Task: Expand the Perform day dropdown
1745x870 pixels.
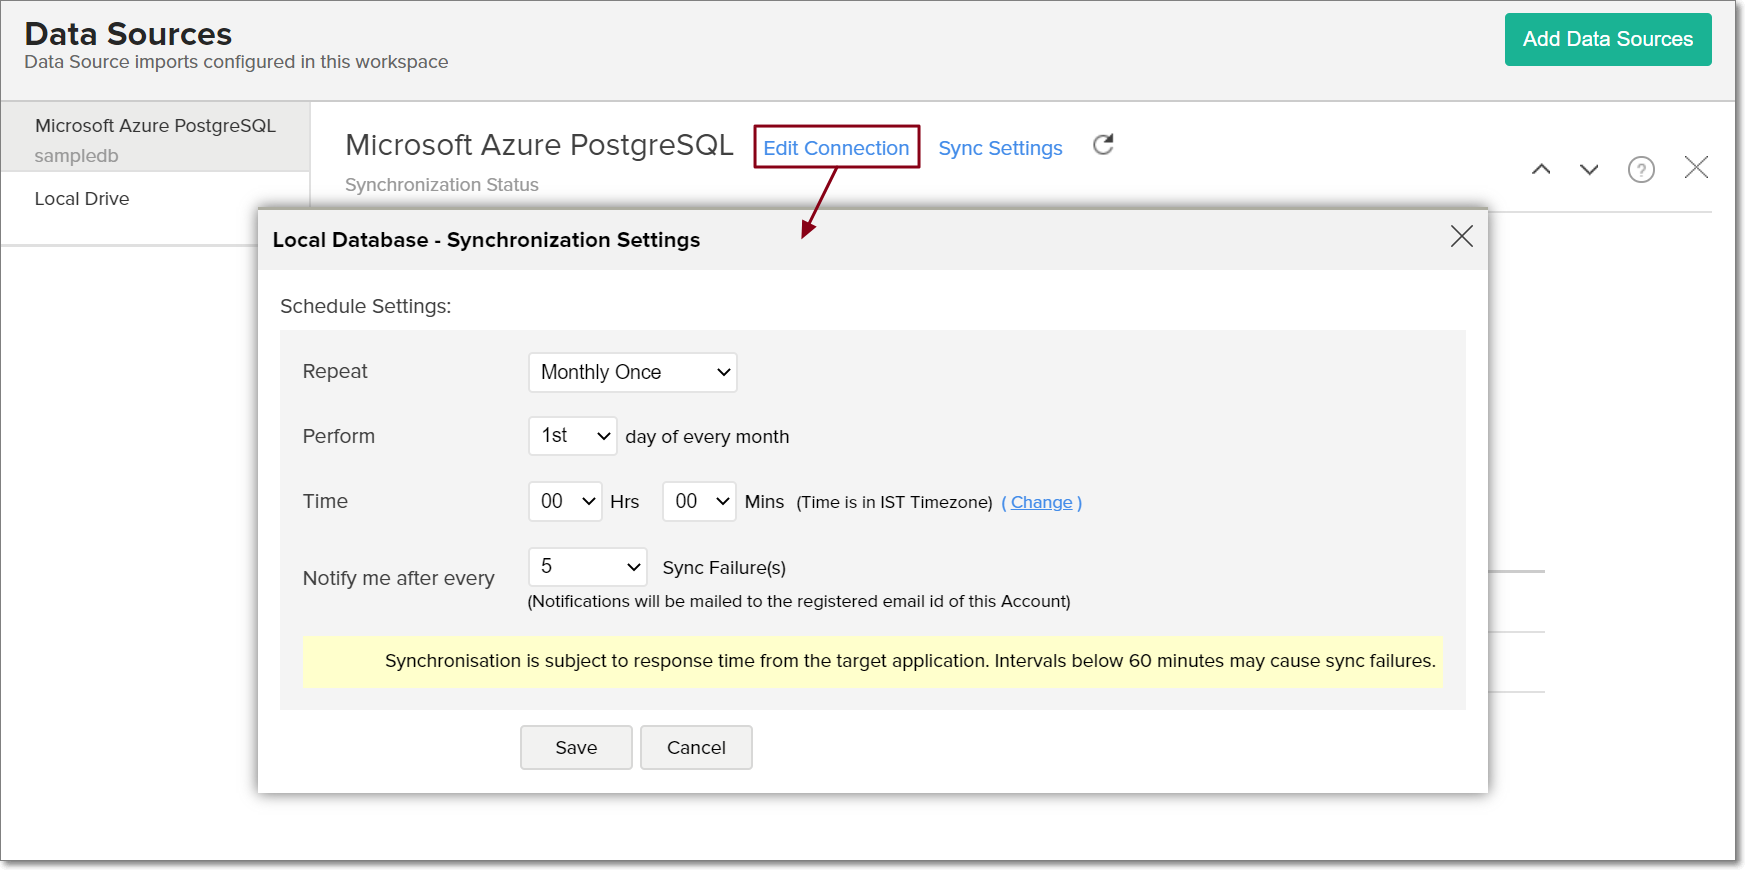Action: [x=573, y=436]
